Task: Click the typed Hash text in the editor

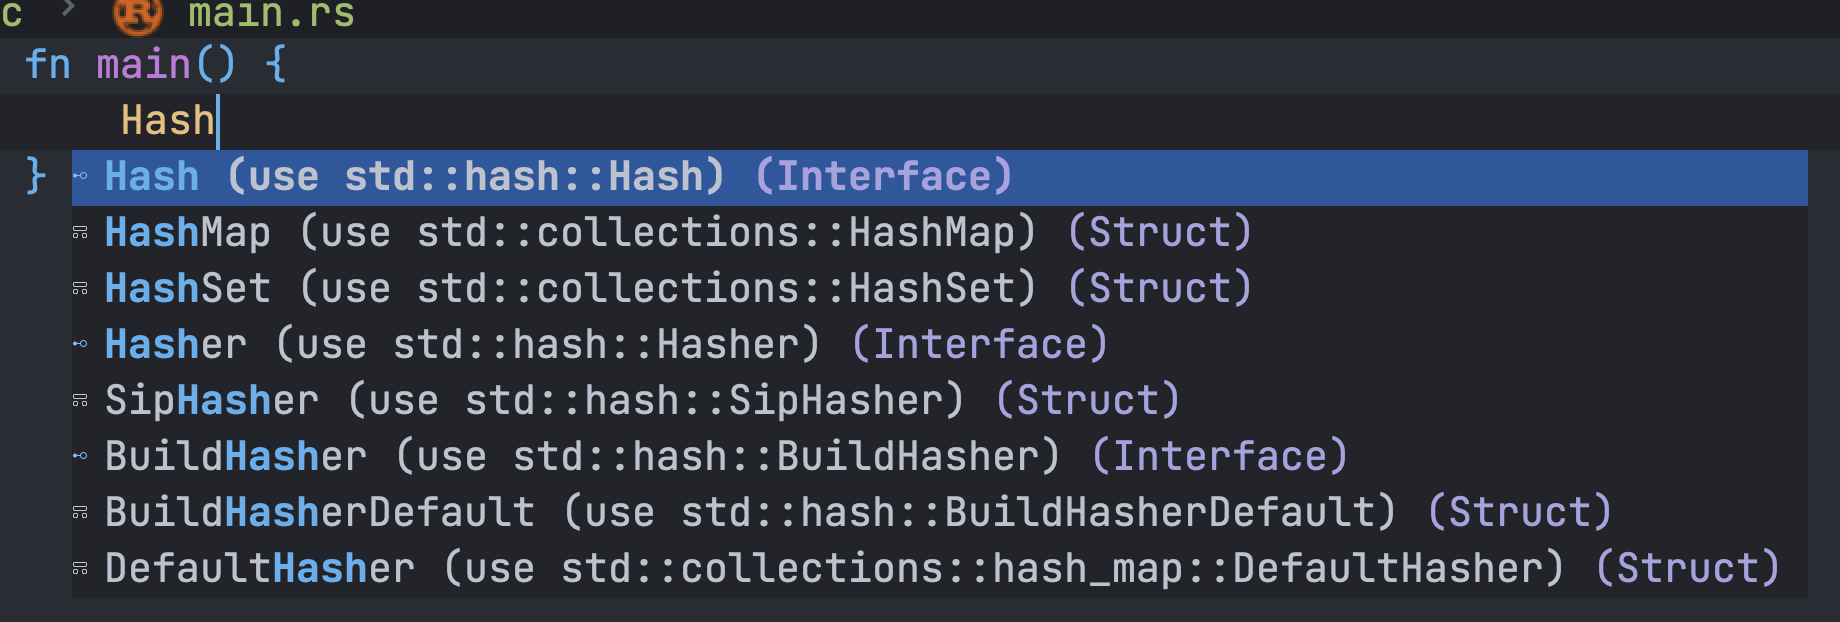Action: coord(166,120)
